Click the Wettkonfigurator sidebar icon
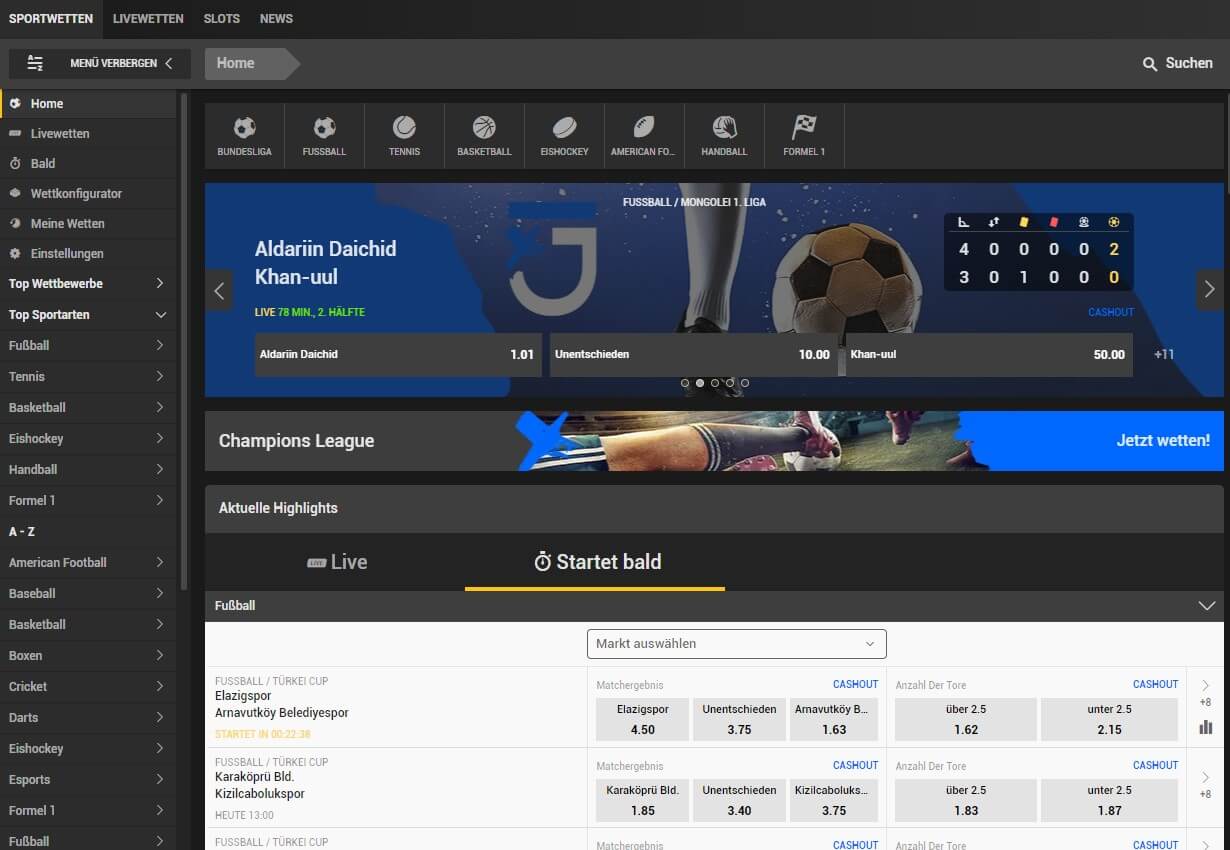This screenshot has height=850, width=1230. point(15,193)
